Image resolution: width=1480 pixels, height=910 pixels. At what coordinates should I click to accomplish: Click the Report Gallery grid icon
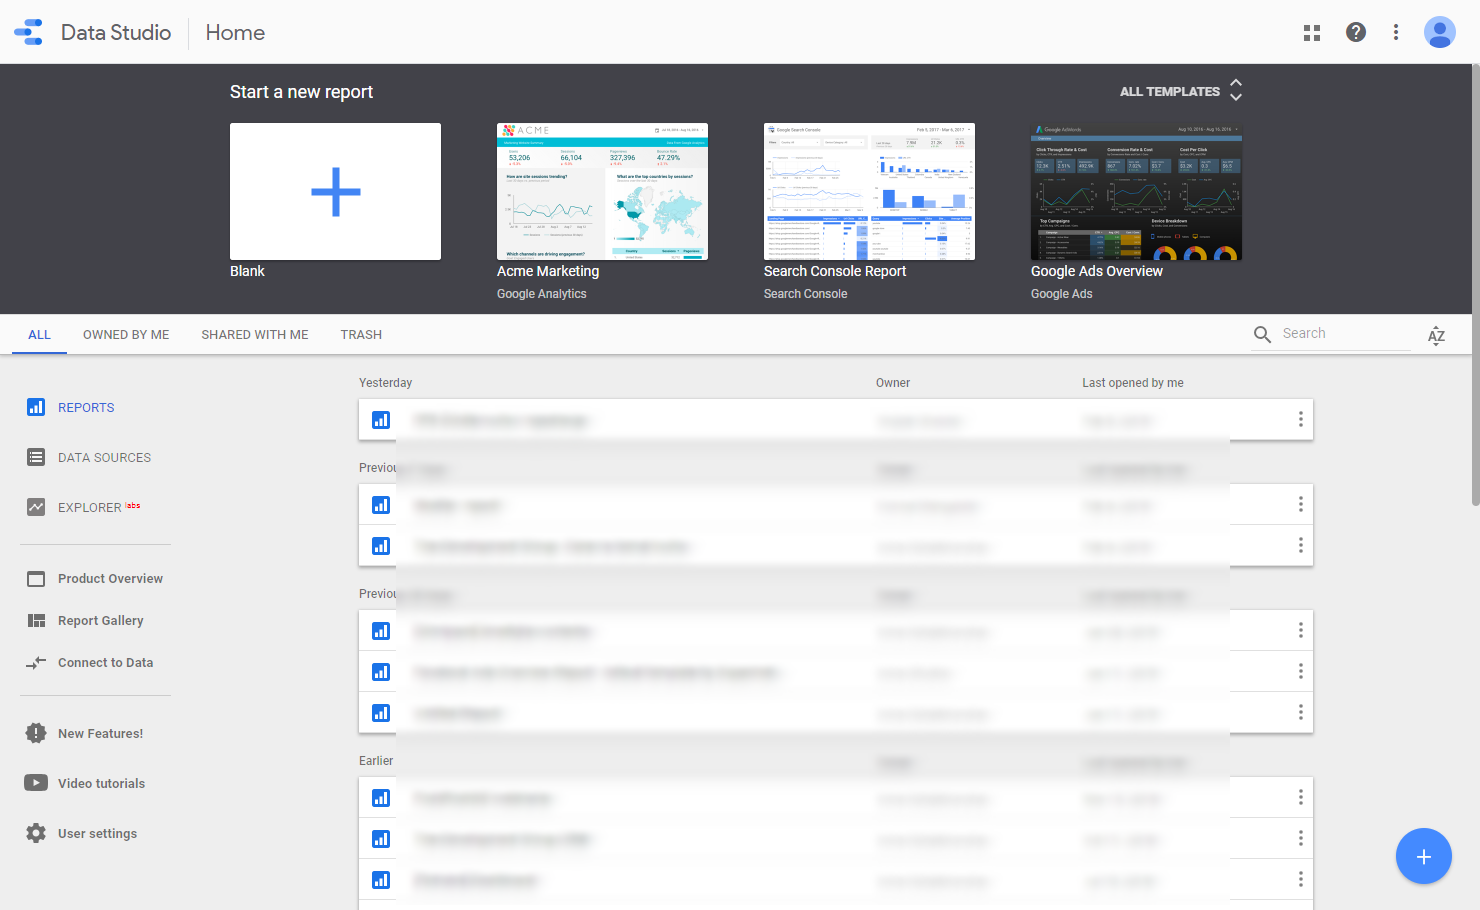(x=36, y=621)
